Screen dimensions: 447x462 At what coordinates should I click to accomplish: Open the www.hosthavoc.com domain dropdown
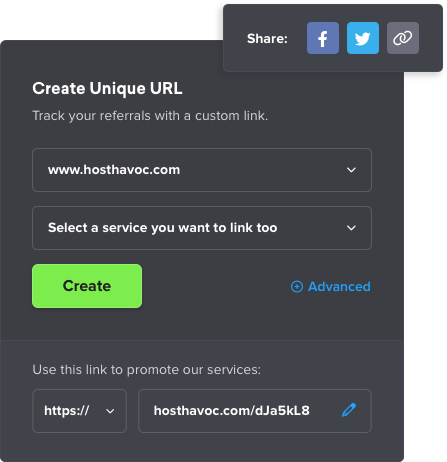click(202, 170)
